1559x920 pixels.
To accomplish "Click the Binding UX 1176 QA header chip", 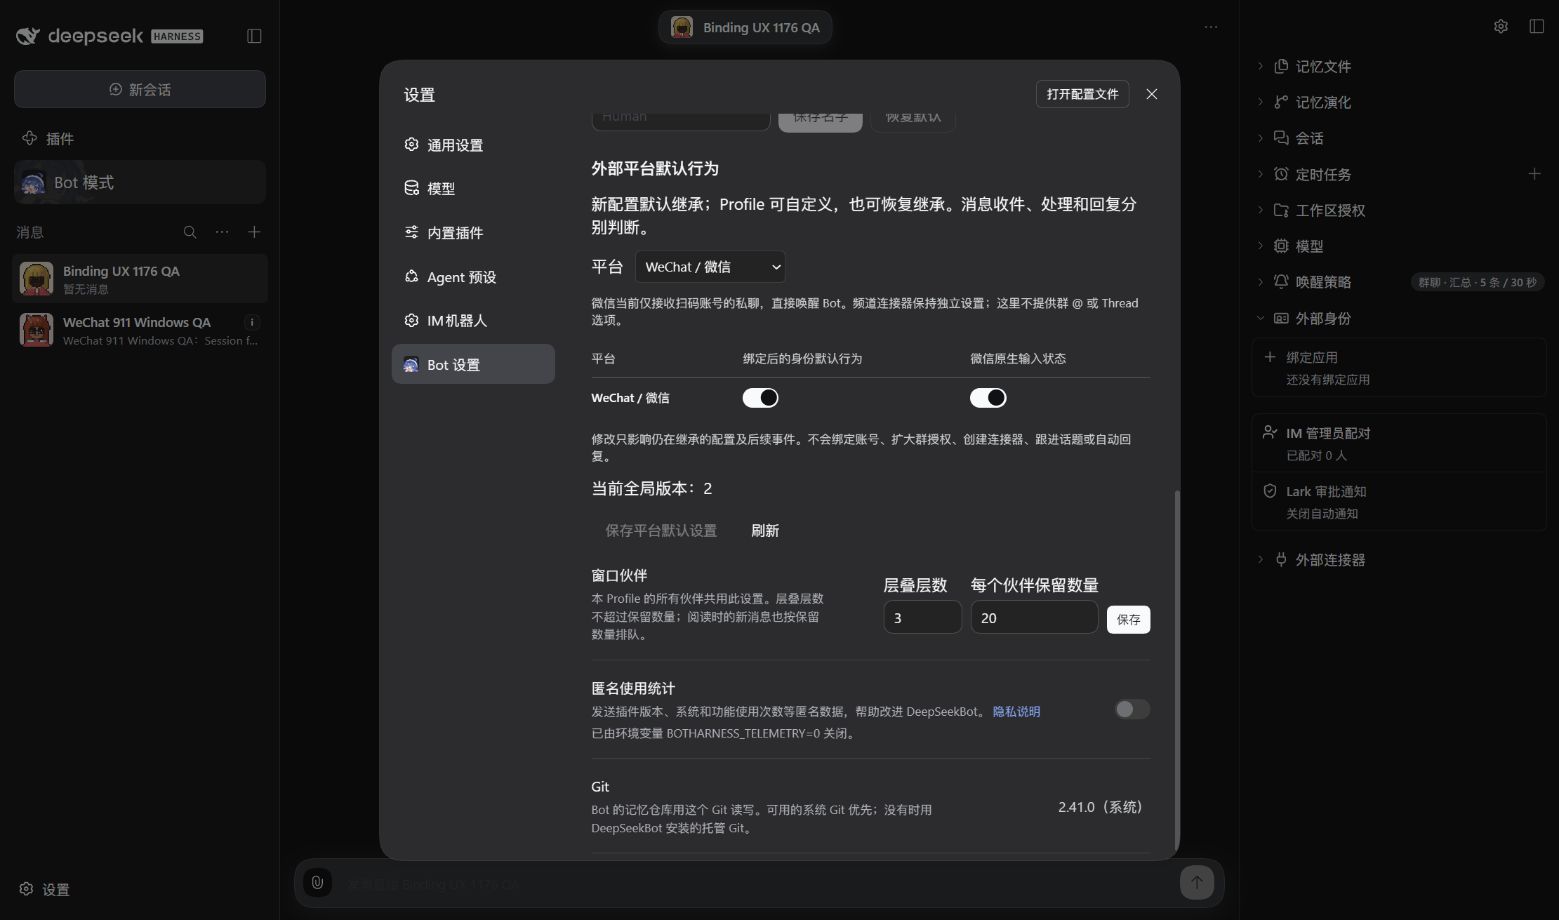I will 745,27.
